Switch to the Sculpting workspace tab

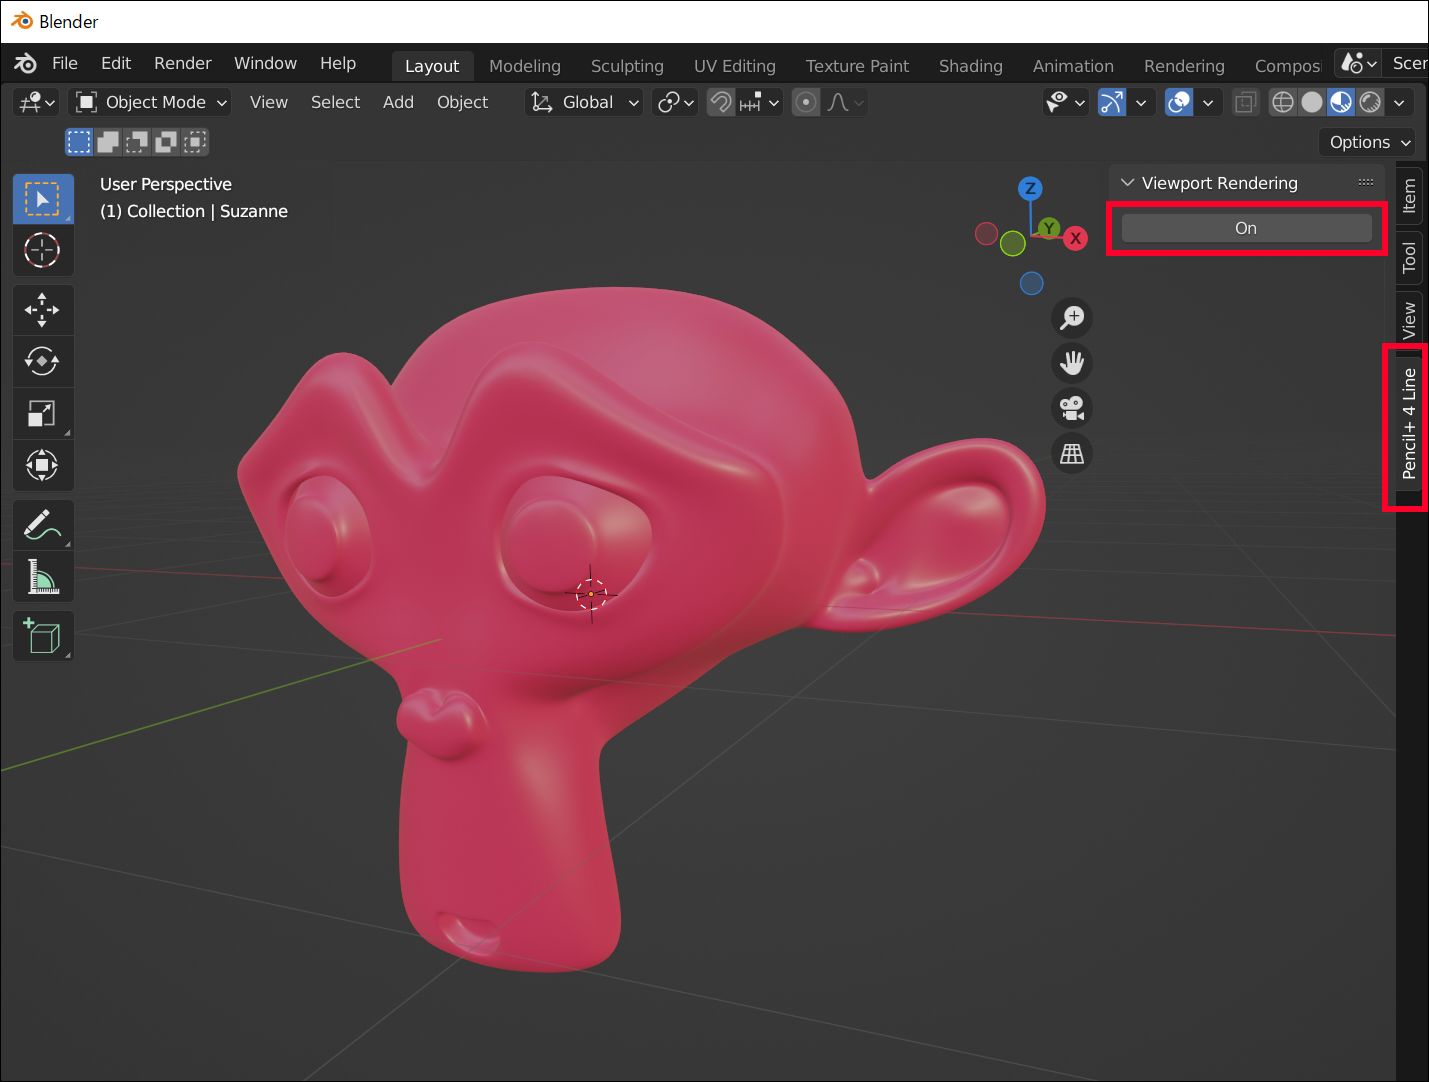627,66
